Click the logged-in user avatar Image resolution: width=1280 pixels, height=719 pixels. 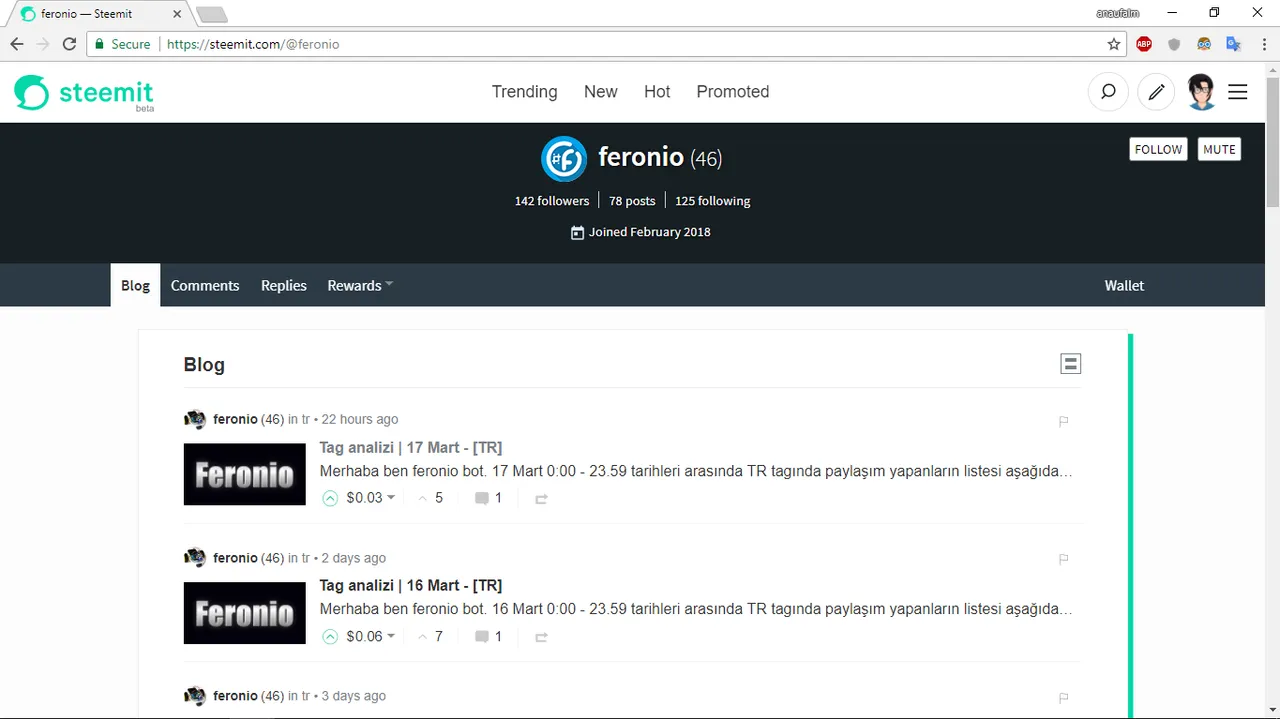pos(1201,92)
